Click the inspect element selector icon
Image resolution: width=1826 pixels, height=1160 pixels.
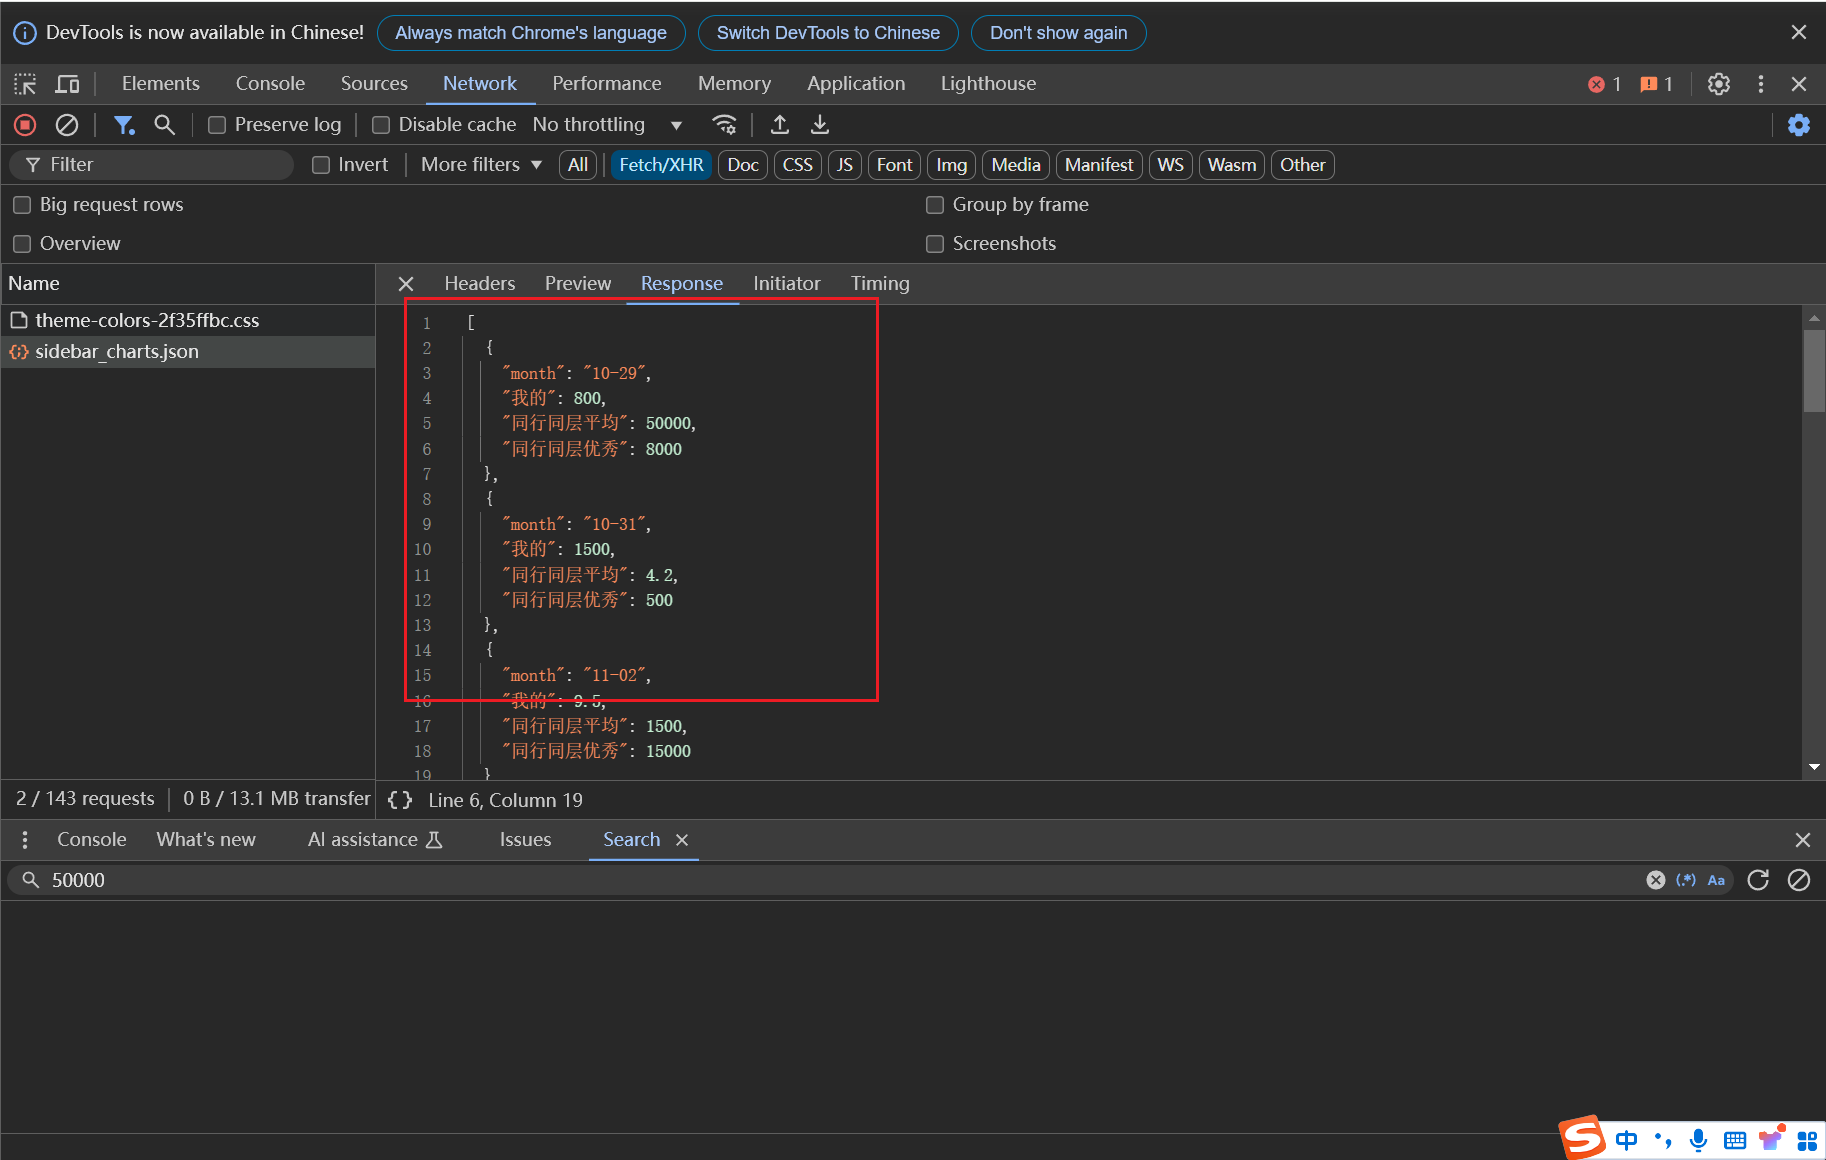(25, 84)
